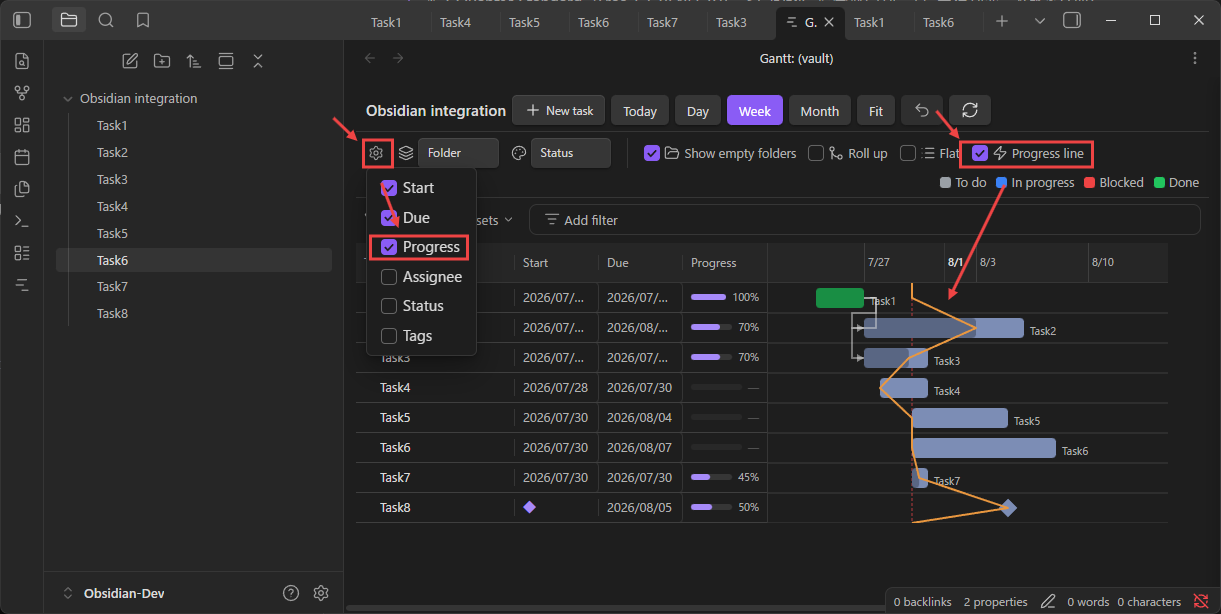Click the pencil edit icon in status bar
Viewport: 1221px width, 614px height.
point(1048,601)
